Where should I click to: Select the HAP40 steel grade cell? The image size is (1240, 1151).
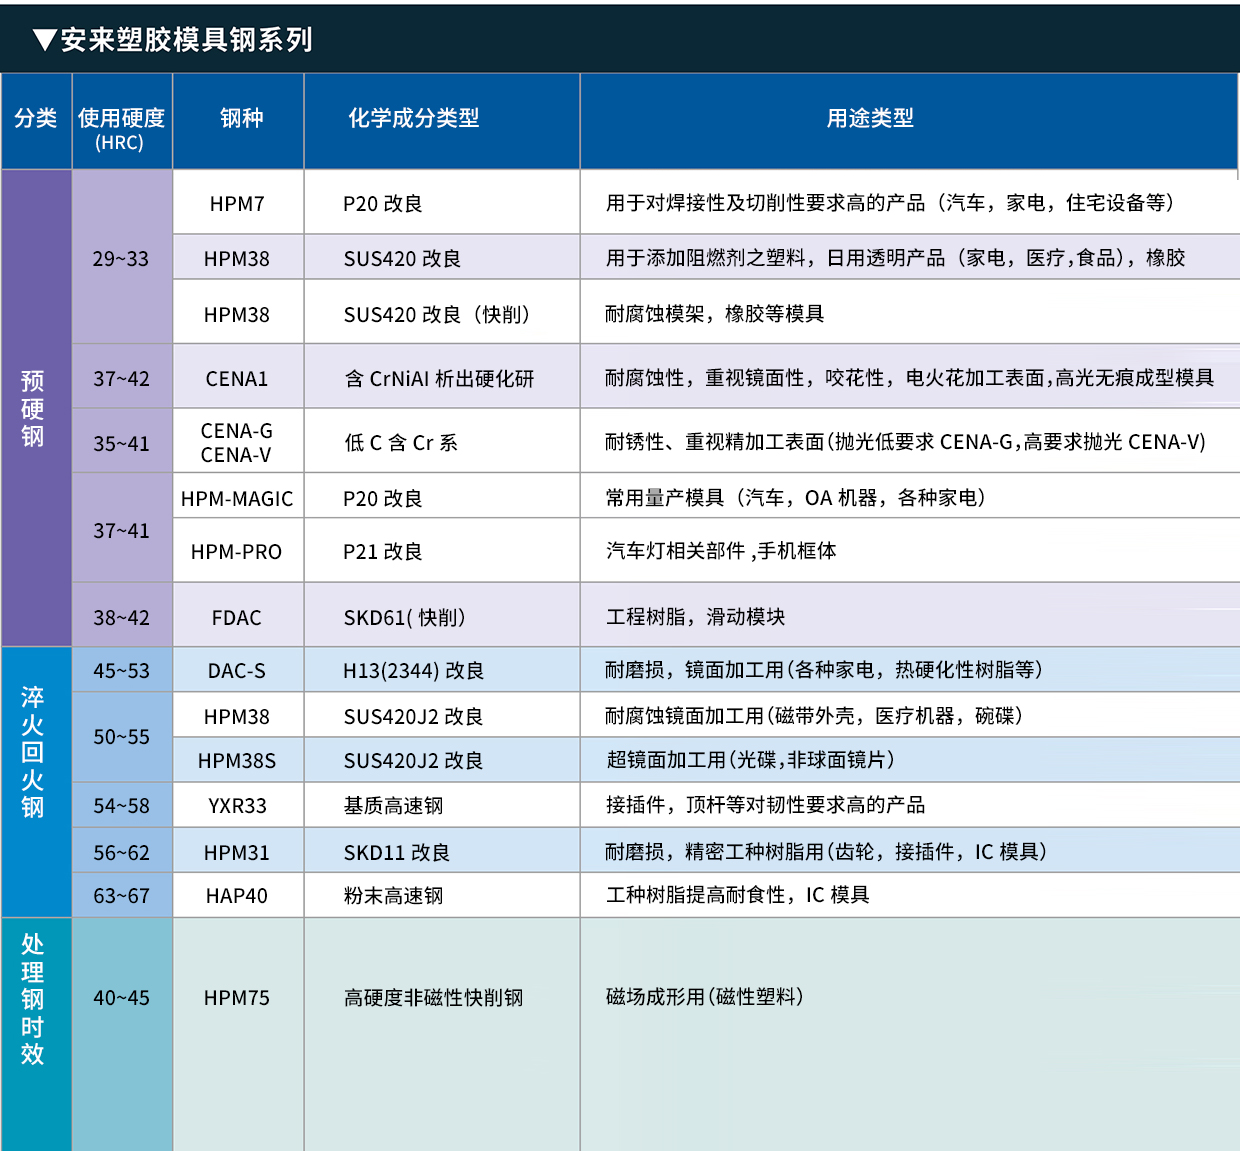pyautogui.click(x=237, y=896)
